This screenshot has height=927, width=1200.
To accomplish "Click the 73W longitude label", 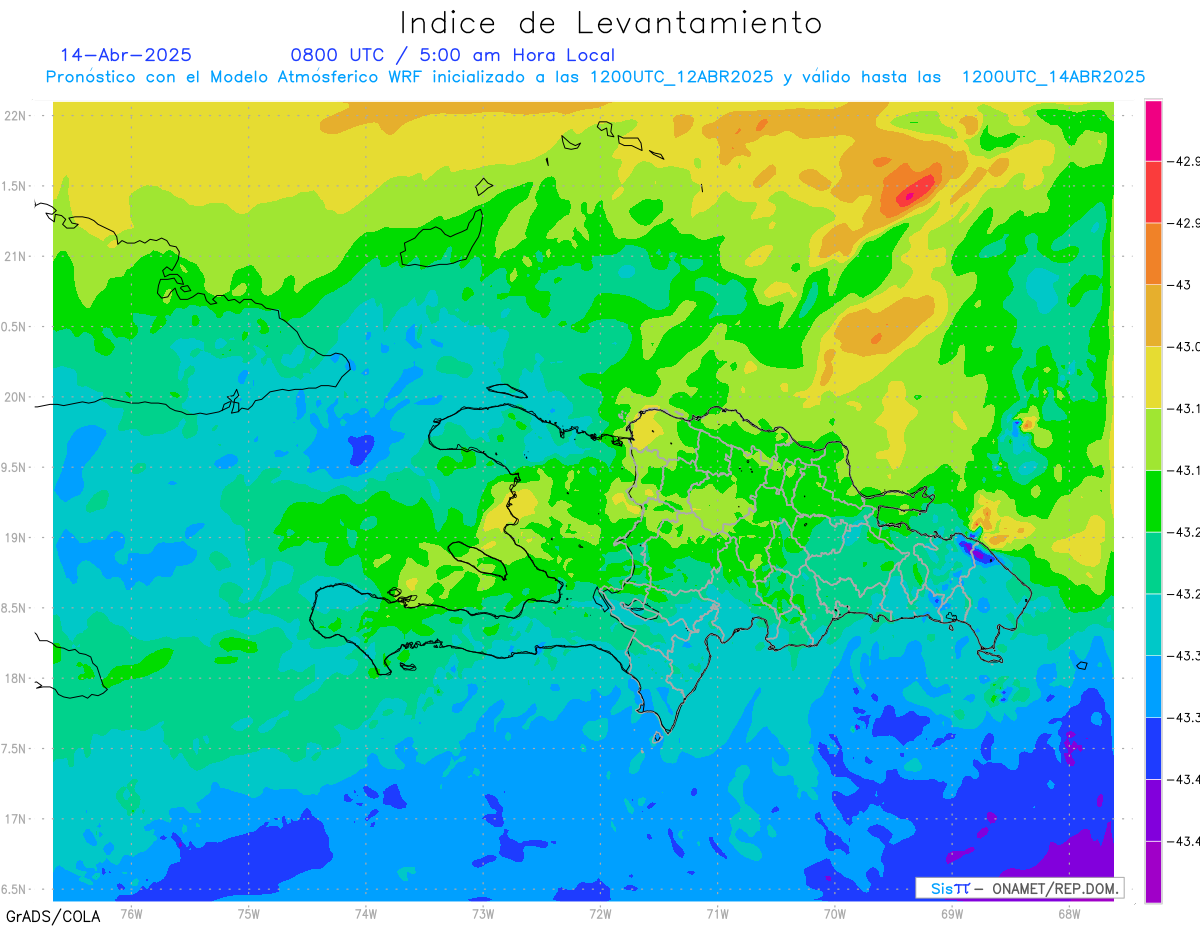I will click(x=482, y=913).
